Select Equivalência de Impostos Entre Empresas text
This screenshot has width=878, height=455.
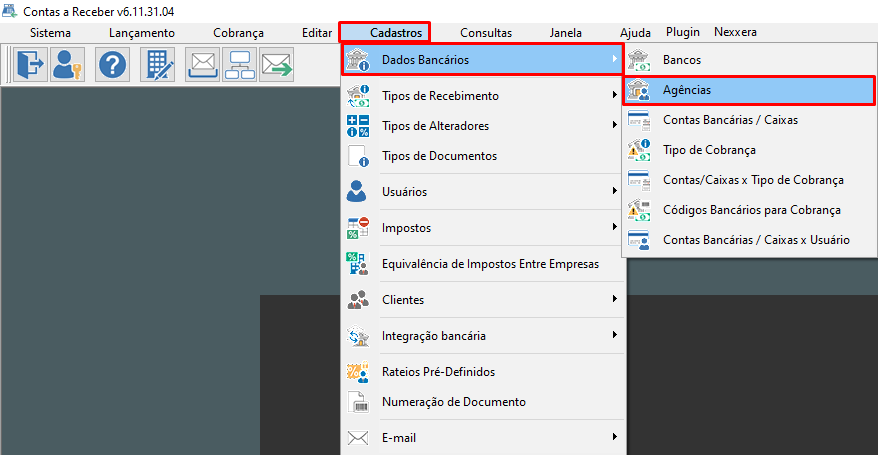tap(491, 264)
